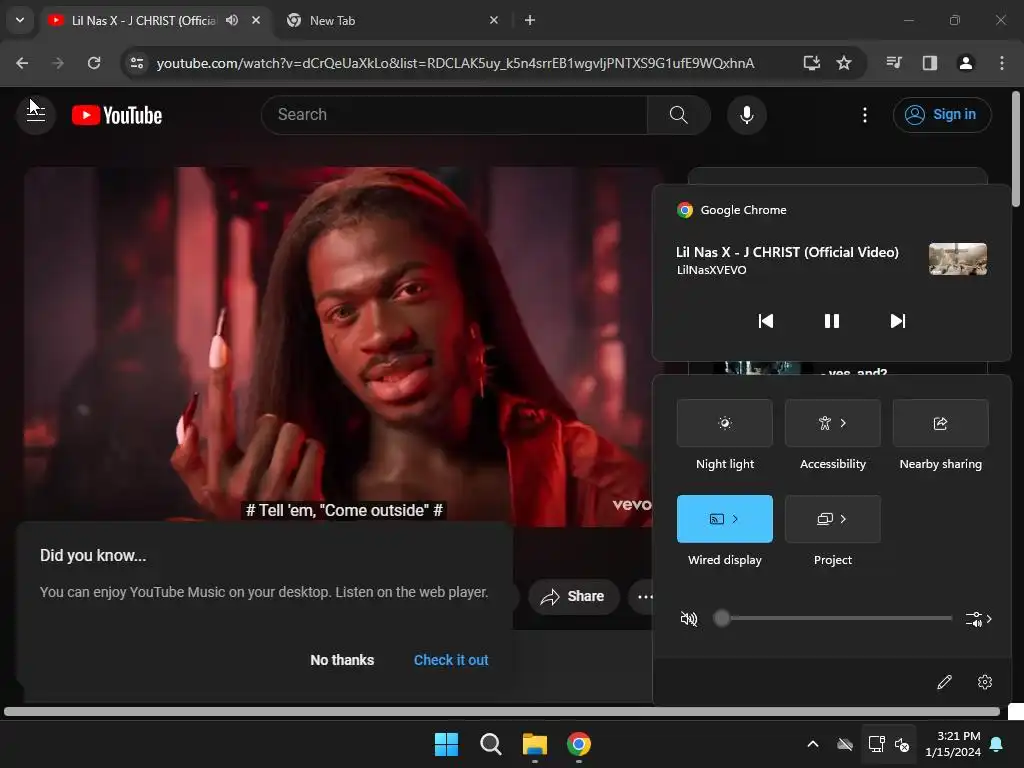
Task: Show hidden tray icons chevron
Action: tap(813, 744)
